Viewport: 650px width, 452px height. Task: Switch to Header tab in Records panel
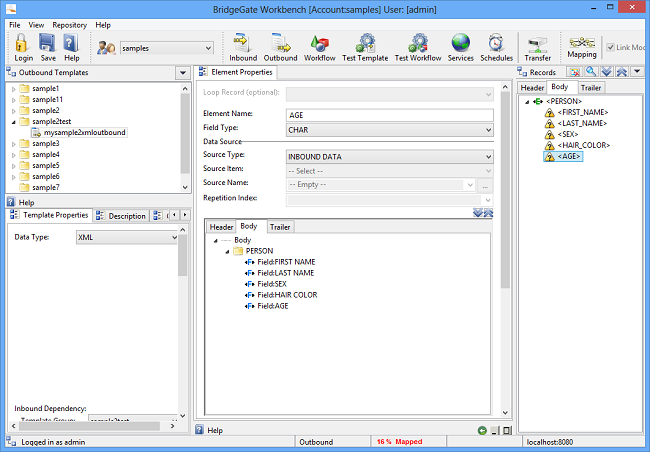[x=532, y=88]
